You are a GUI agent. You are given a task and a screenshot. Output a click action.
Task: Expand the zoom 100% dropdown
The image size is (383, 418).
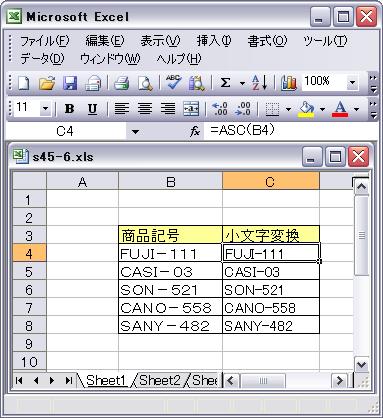click(352, 82)
